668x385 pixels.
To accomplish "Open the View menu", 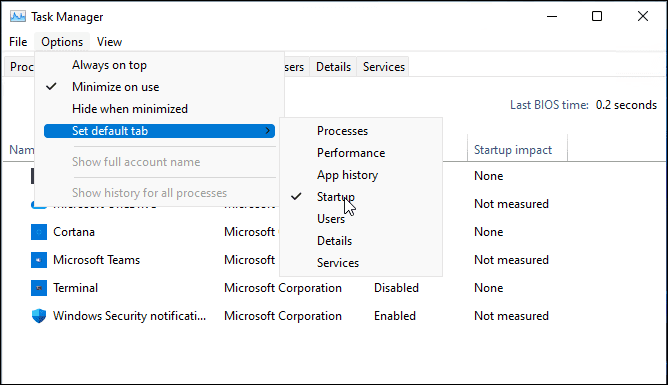I will [x=109, y=42].
